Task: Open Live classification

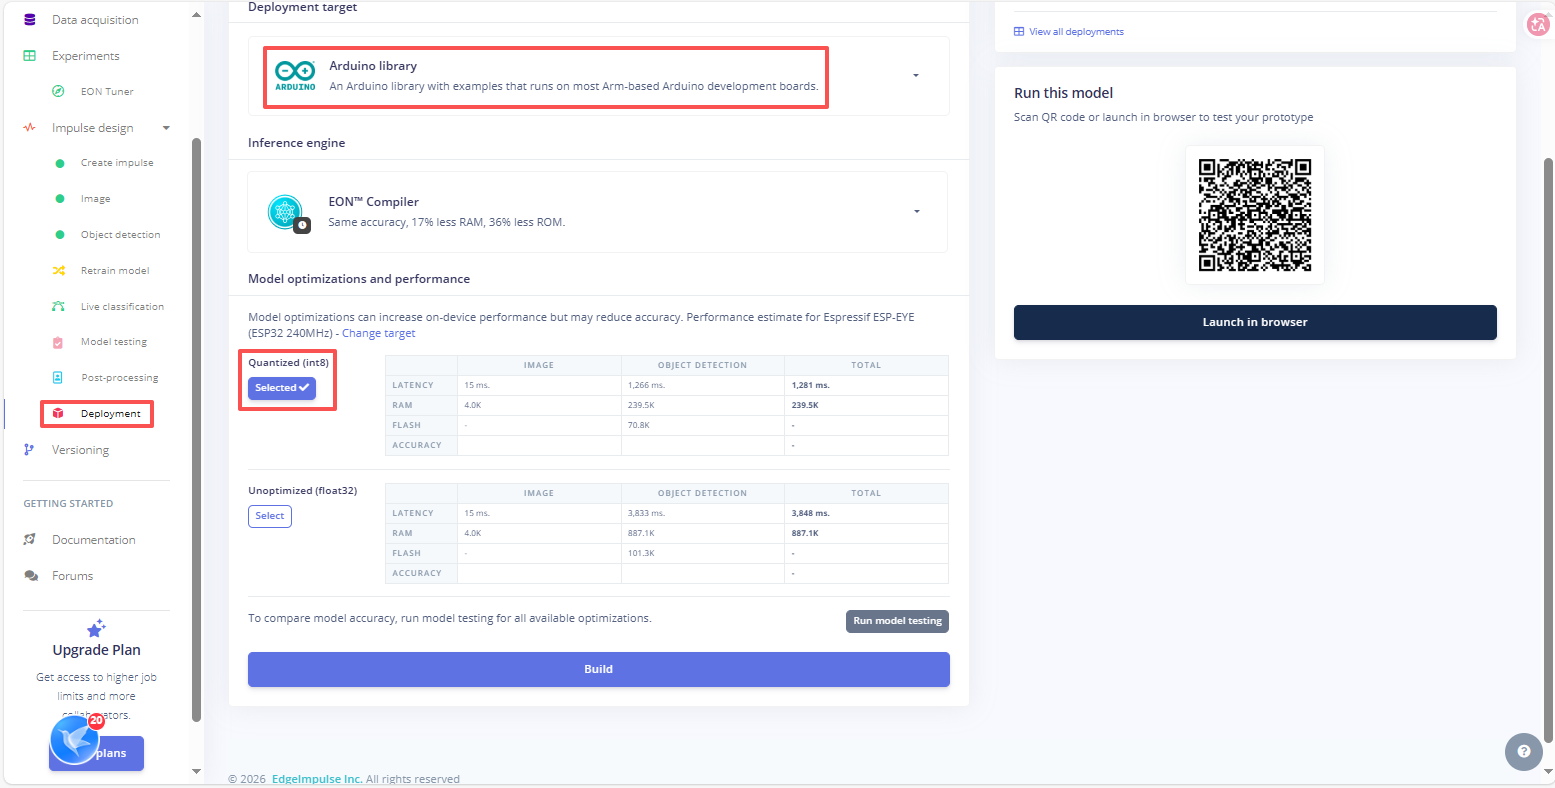Action: click(x=122, y=307)
